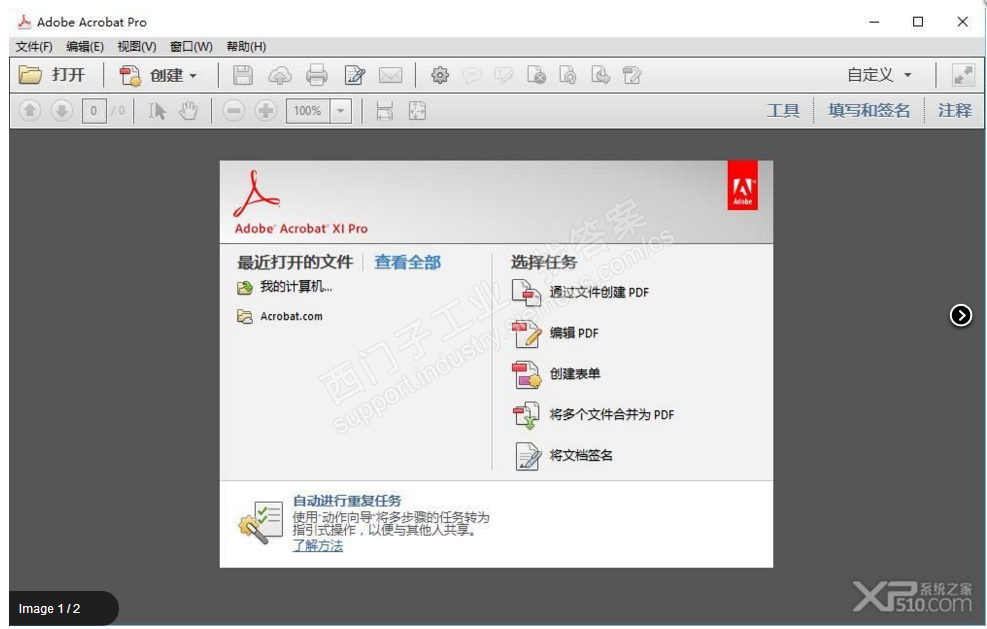Click the 了解方法 link

point(318,546)
